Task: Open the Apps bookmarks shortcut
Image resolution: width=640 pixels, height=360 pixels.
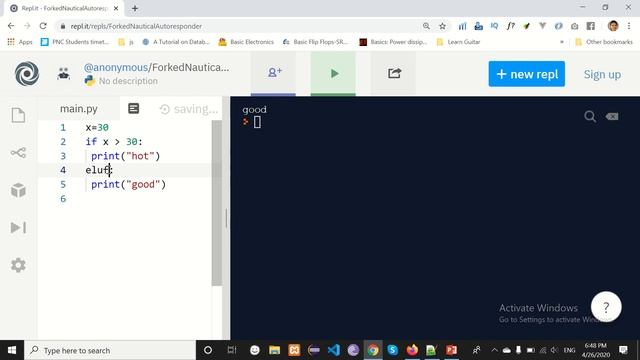Action: pyautogui.click(x=20, y=42)
